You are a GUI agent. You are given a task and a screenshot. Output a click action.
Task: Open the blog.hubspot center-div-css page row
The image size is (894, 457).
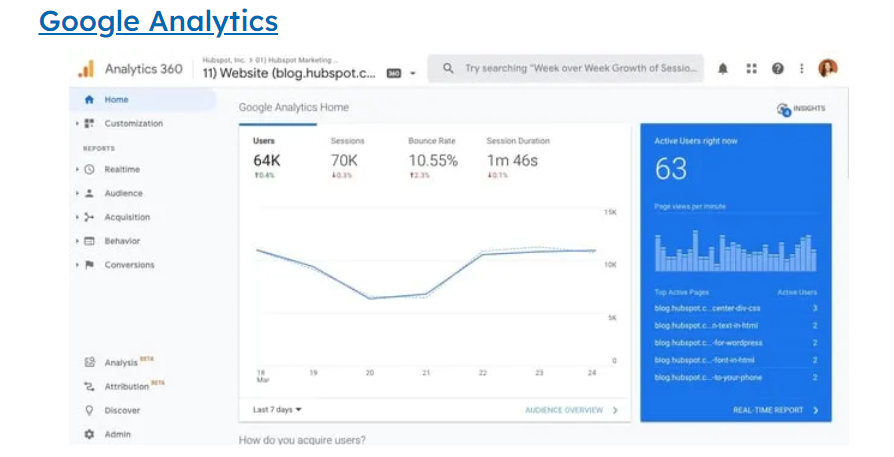pyautogui.click(x=735, y=308)
